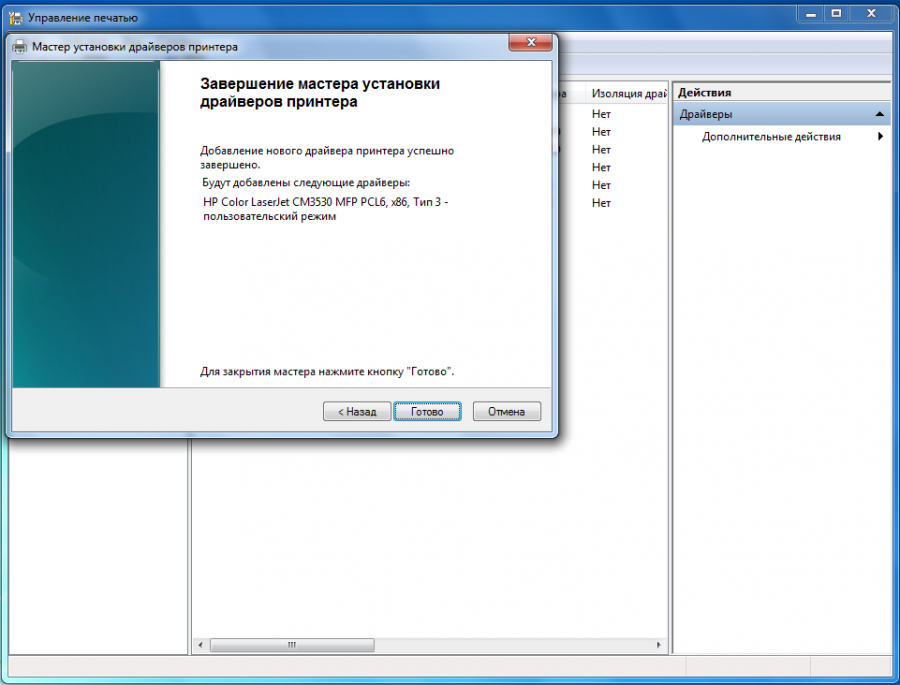The width and height of the screenshot is (900, 685).
Task: Click the Изоляция драйвера column header
Action: (629, 93)
